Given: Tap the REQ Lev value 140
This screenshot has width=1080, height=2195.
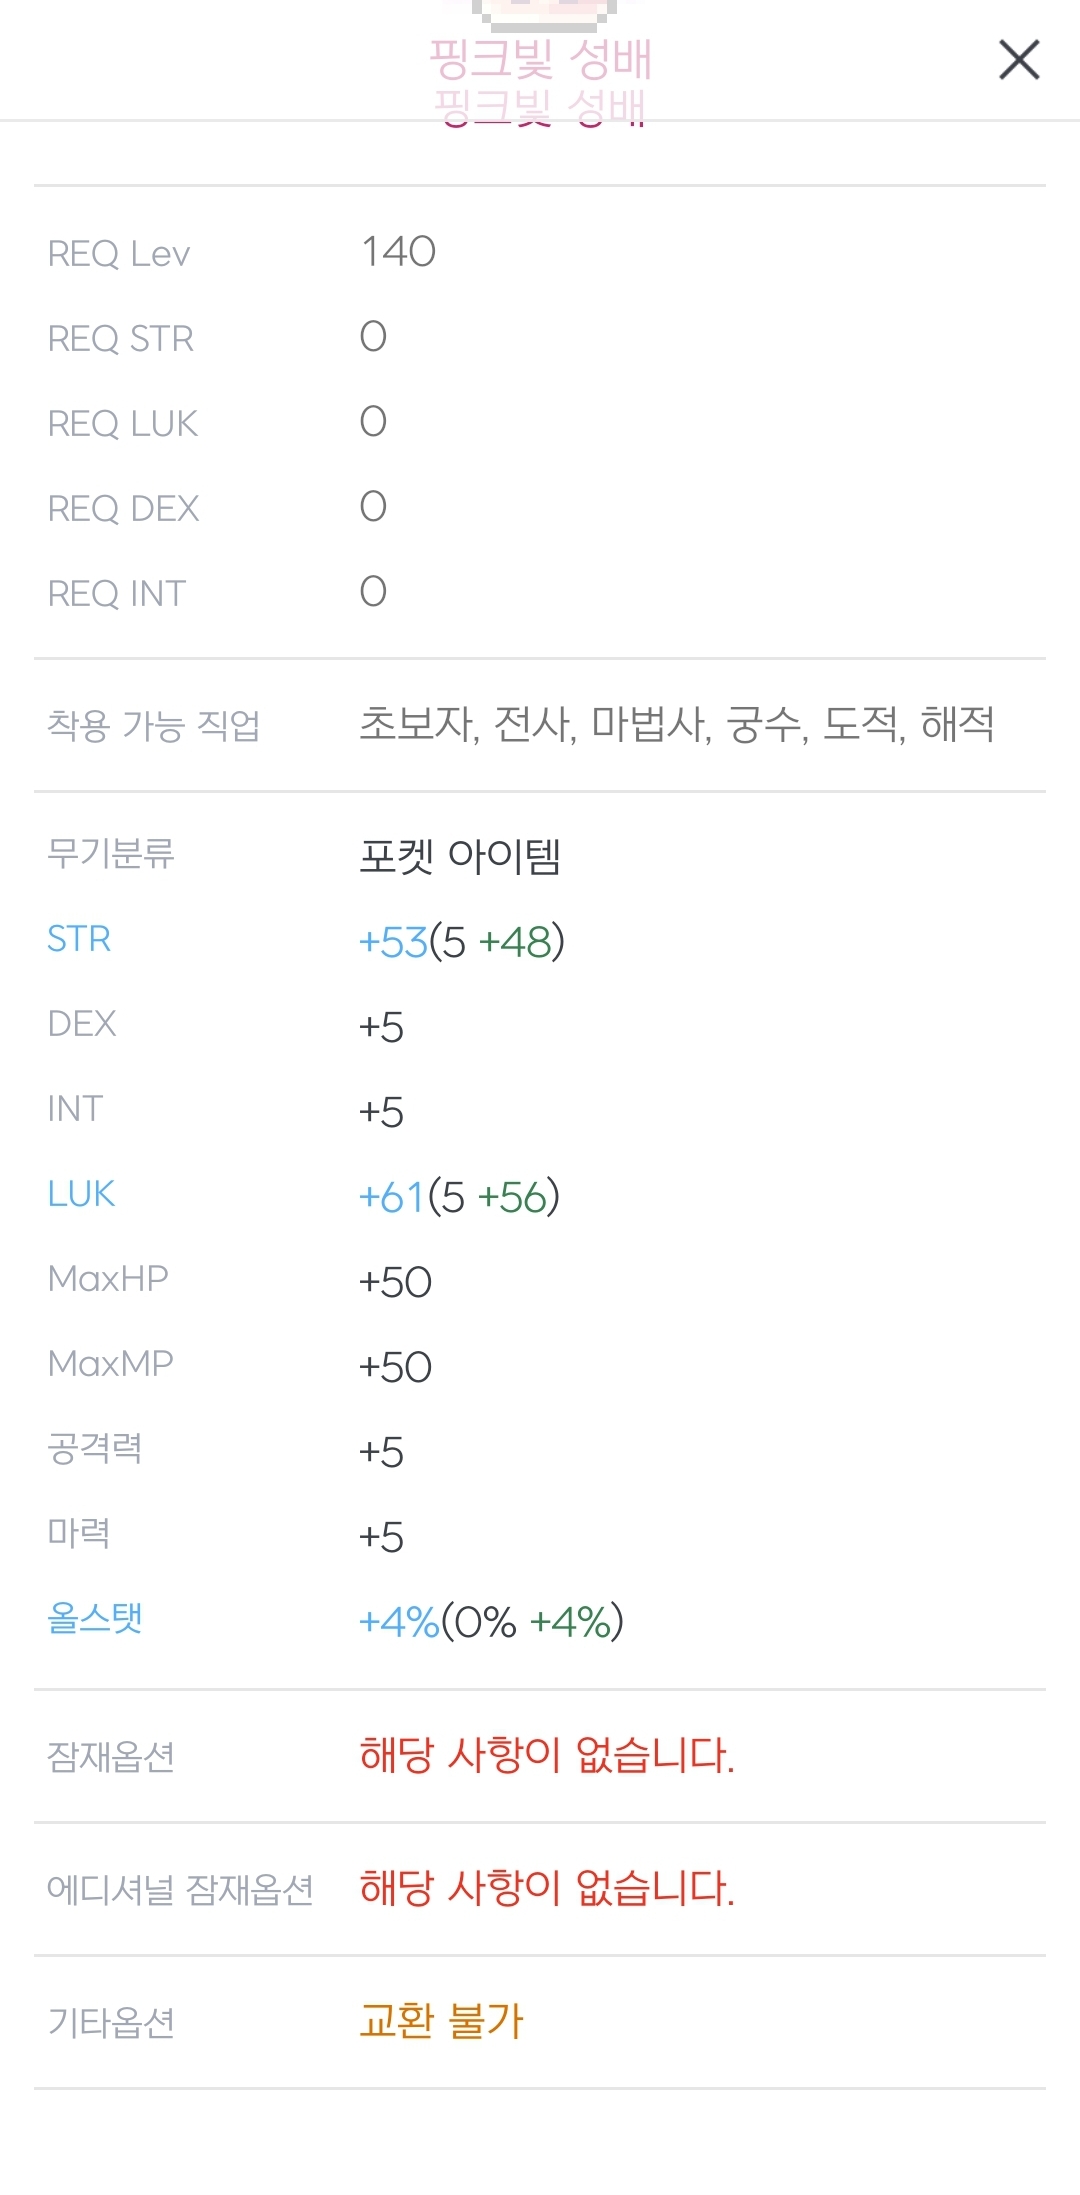Looking at the screenshot, I should [398, 252].
